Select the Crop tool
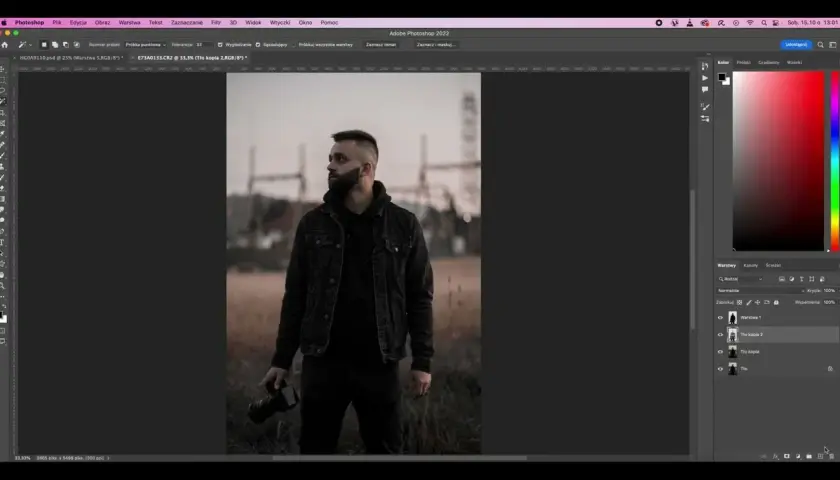 [x=3, y=112]
